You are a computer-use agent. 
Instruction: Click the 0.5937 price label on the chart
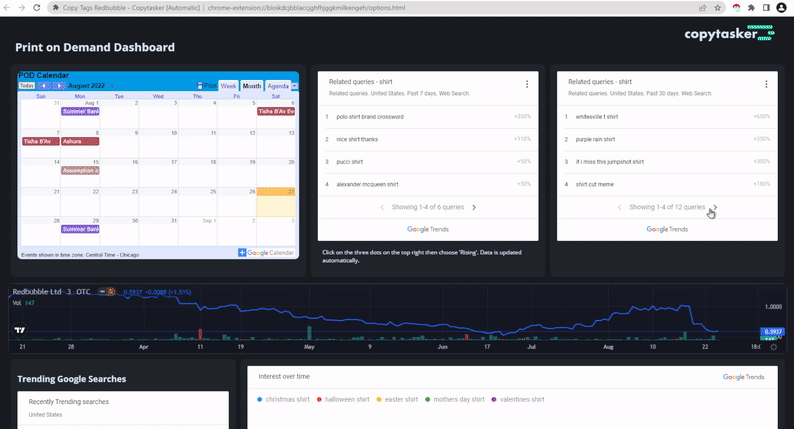click(773, 332)
